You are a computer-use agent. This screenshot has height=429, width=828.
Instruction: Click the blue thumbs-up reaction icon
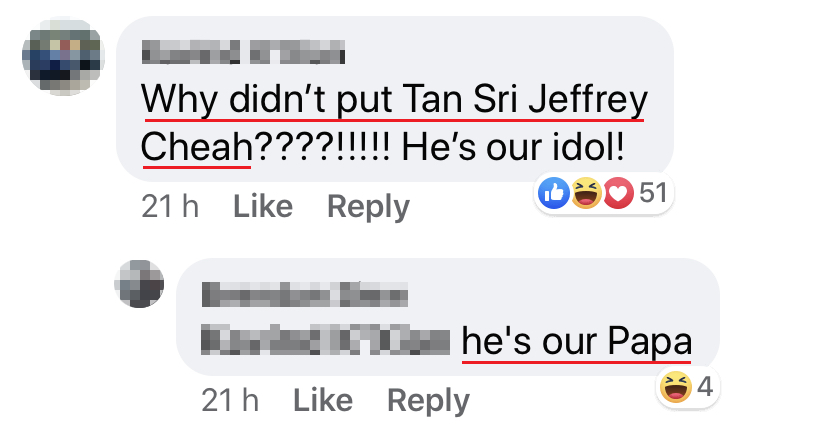pyautogui.click(x=553, y=193)
